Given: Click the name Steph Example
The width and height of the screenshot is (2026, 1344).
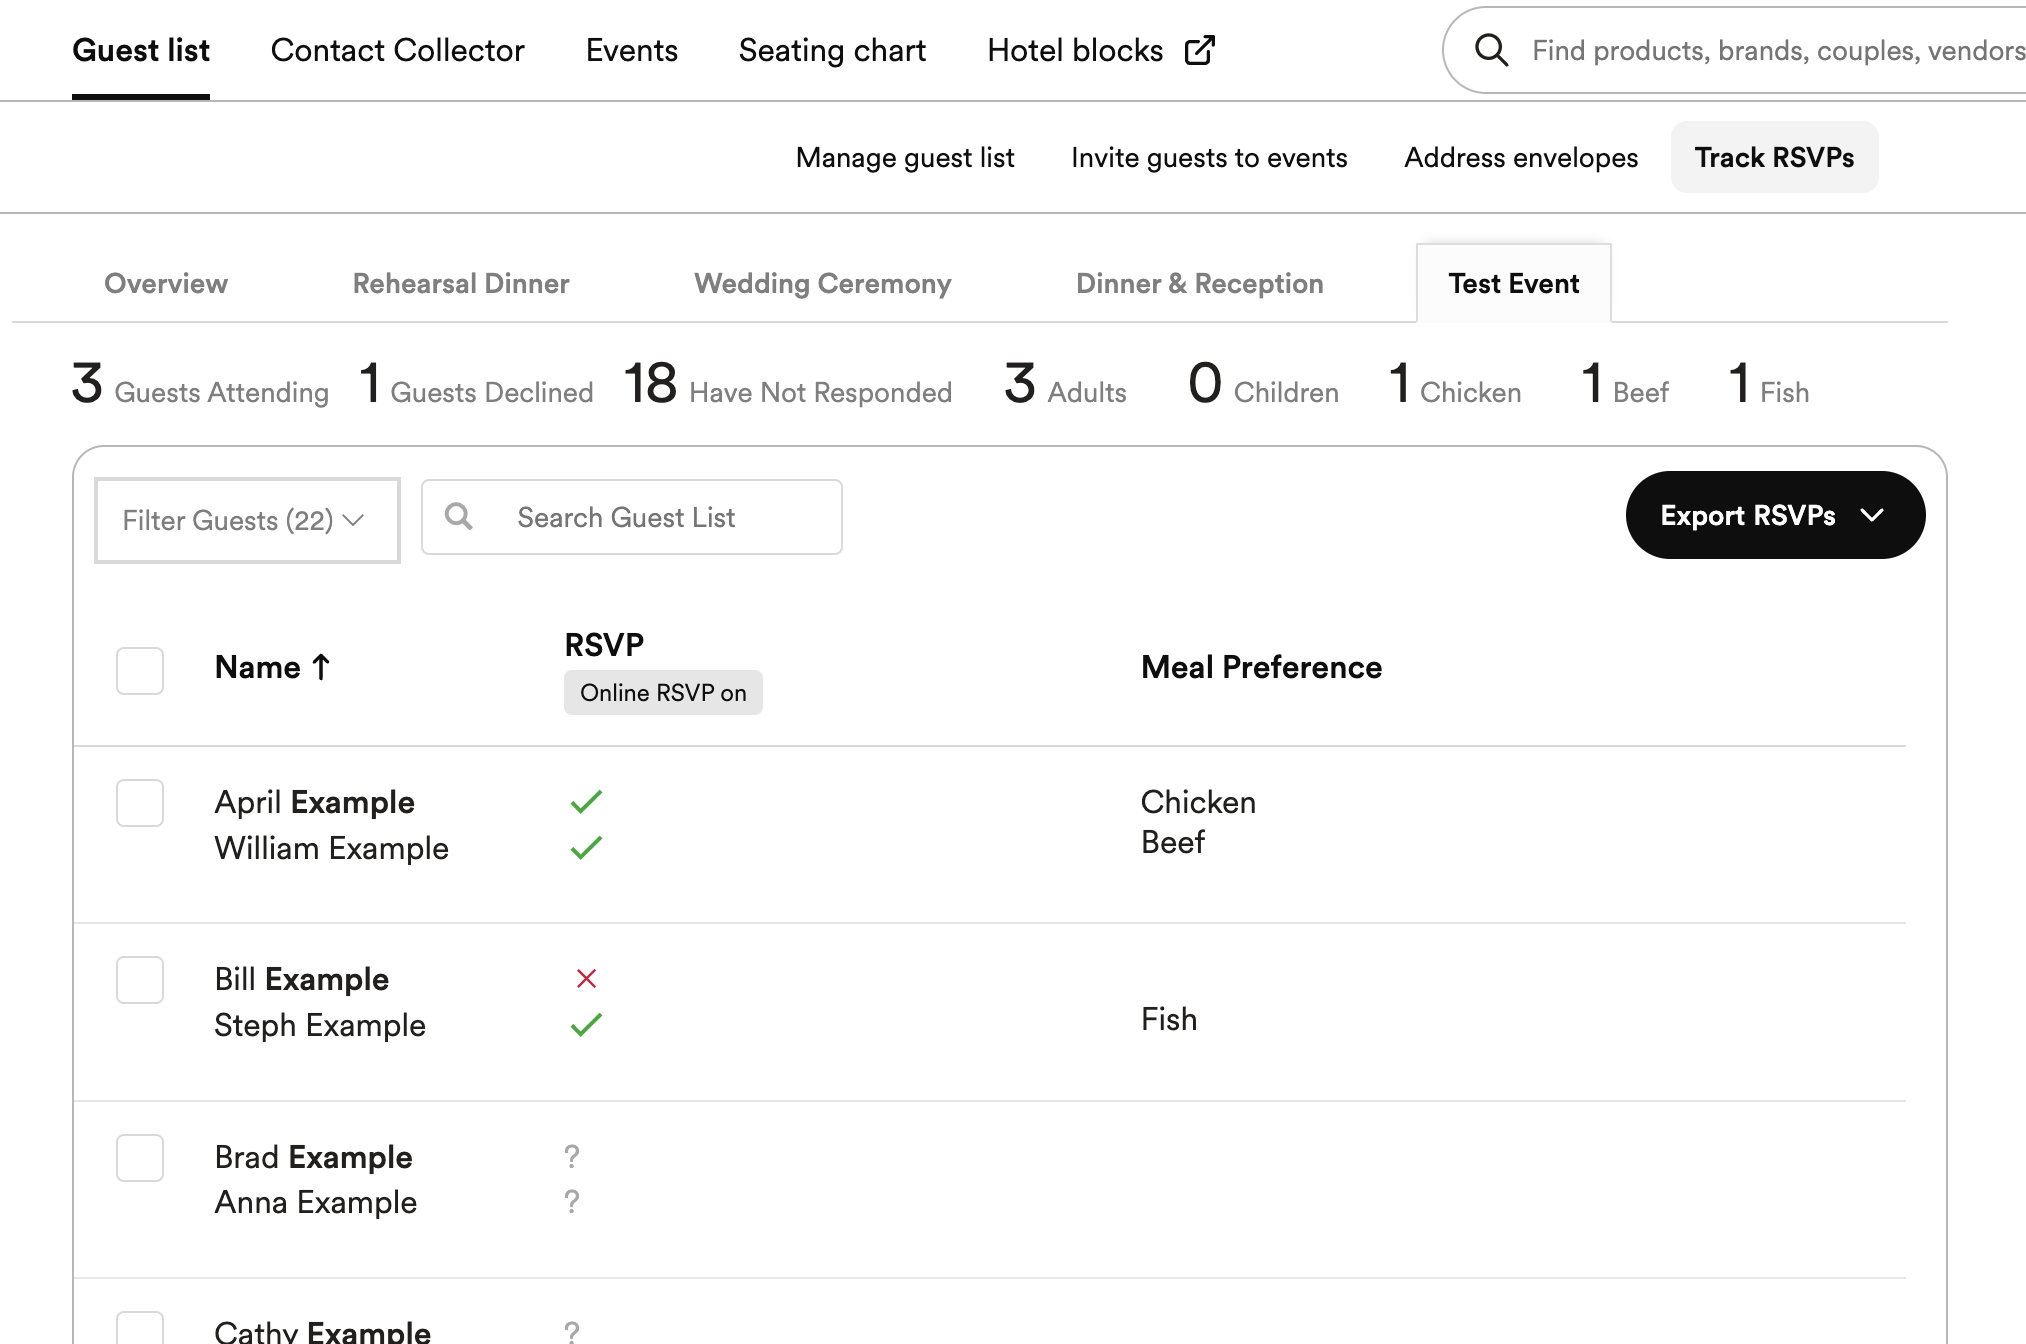Looking at the screenshot, I should [320, 1025].
